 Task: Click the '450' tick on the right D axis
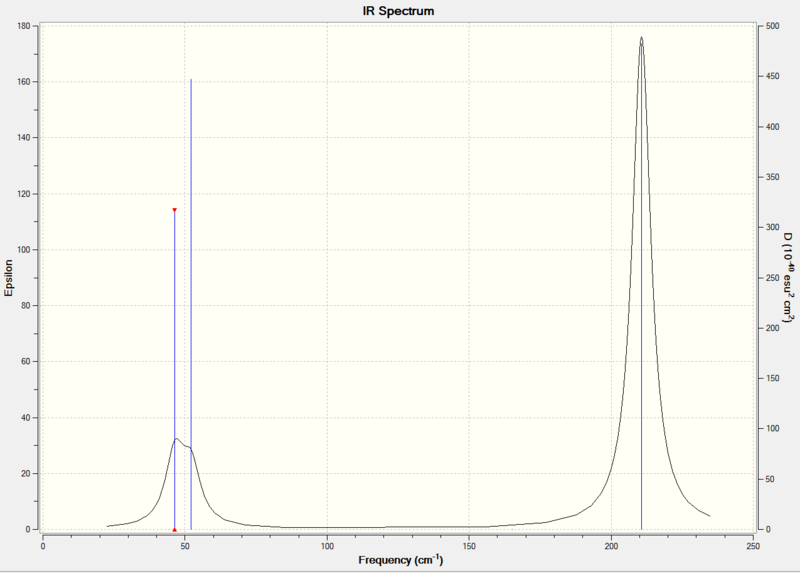[772, 76]
